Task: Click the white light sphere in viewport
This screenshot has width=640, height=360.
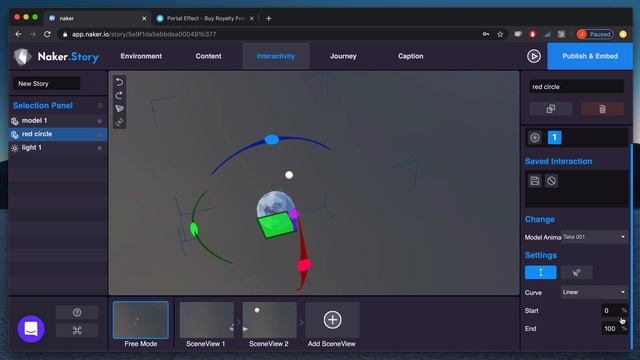Action: (x=289, y=175)
